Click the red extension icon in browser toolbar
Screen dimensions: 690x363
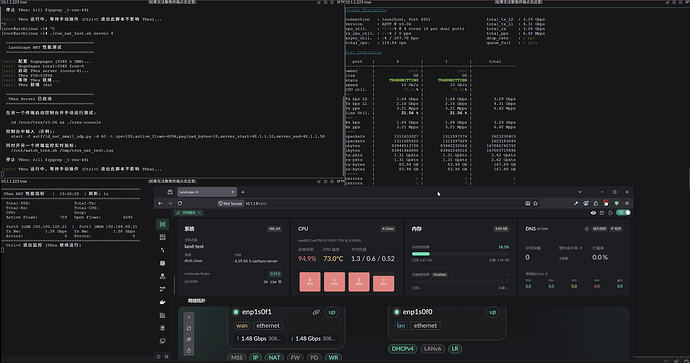(x=606, y=203)
